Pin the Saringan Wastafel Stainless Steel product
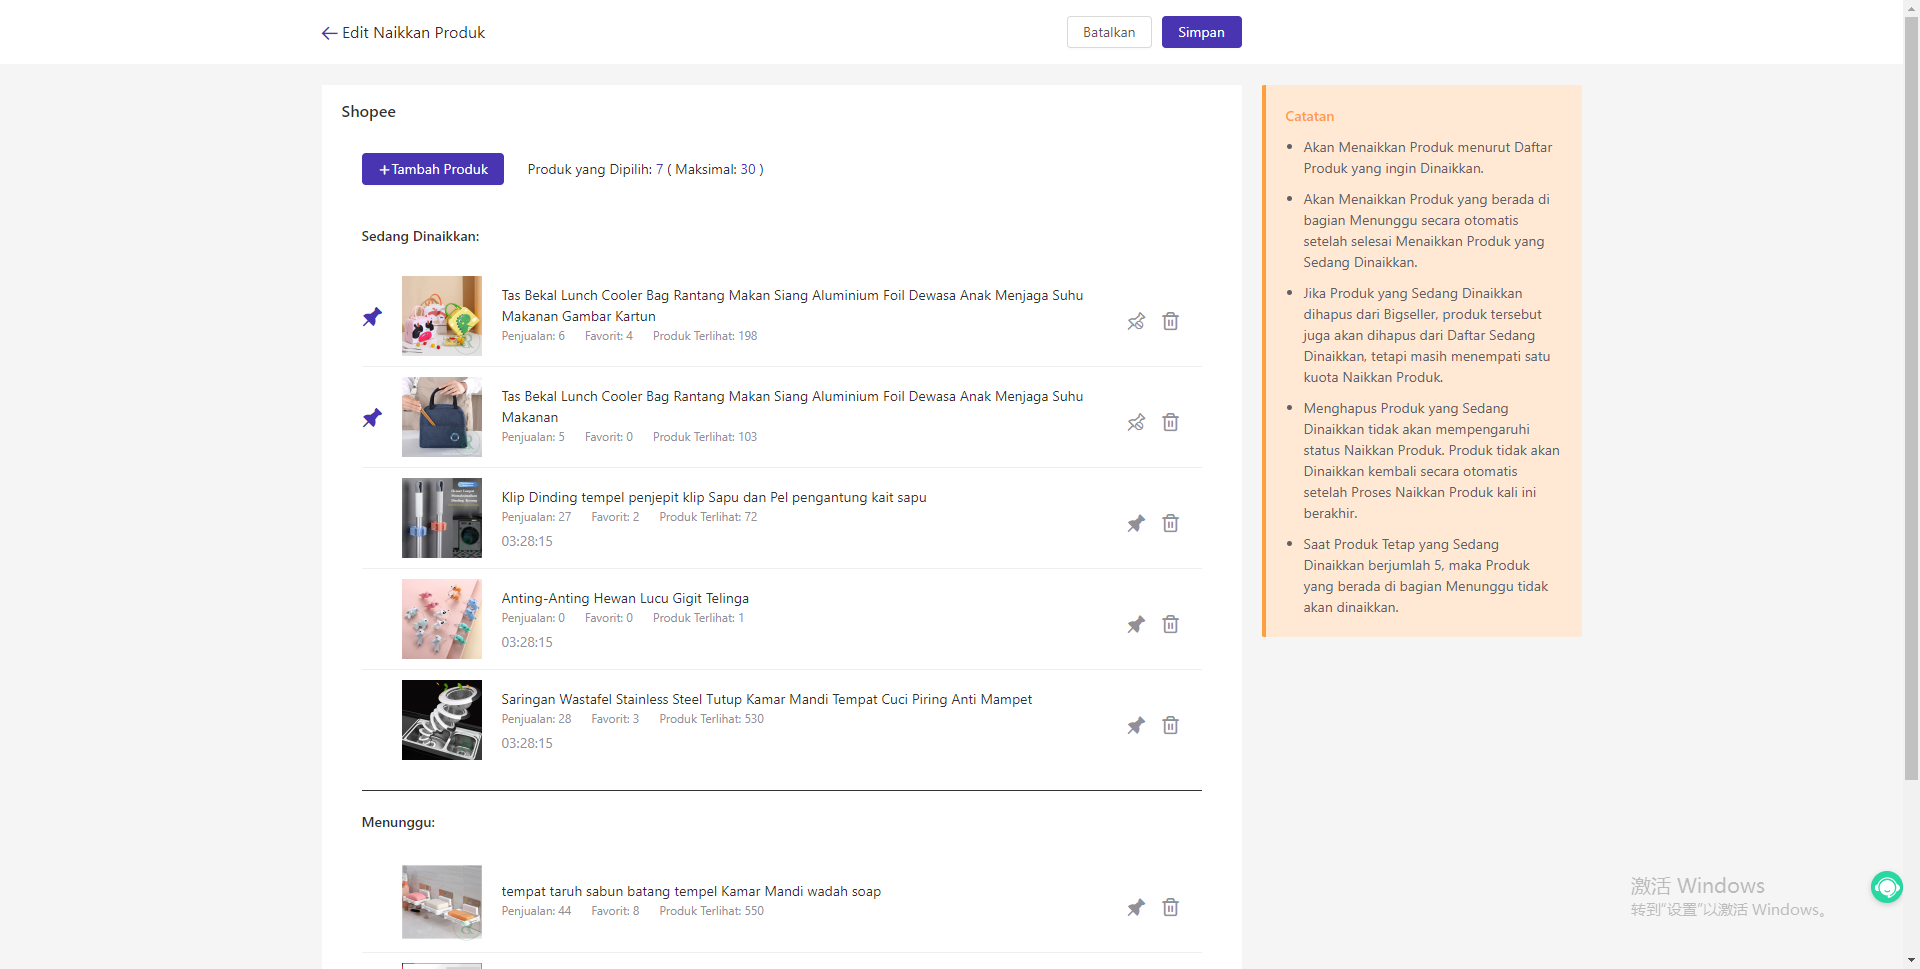Screen dimensions: 1920x969 click(x=1136, y=726)
